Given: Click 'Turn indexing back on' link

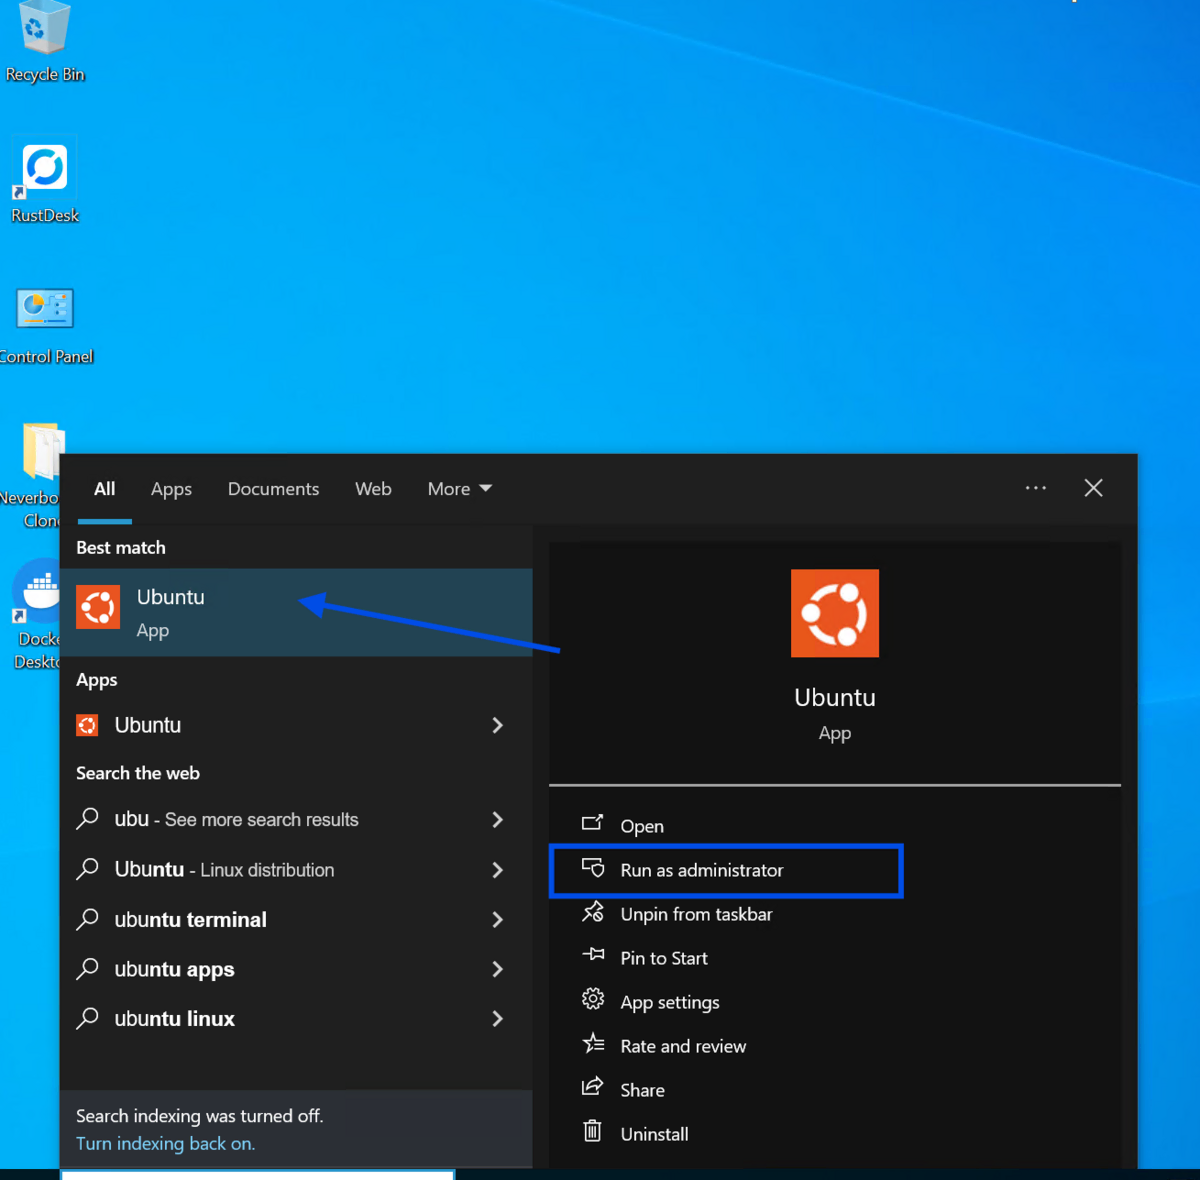Looking at the screenshot, I should tap(165, 1143).
